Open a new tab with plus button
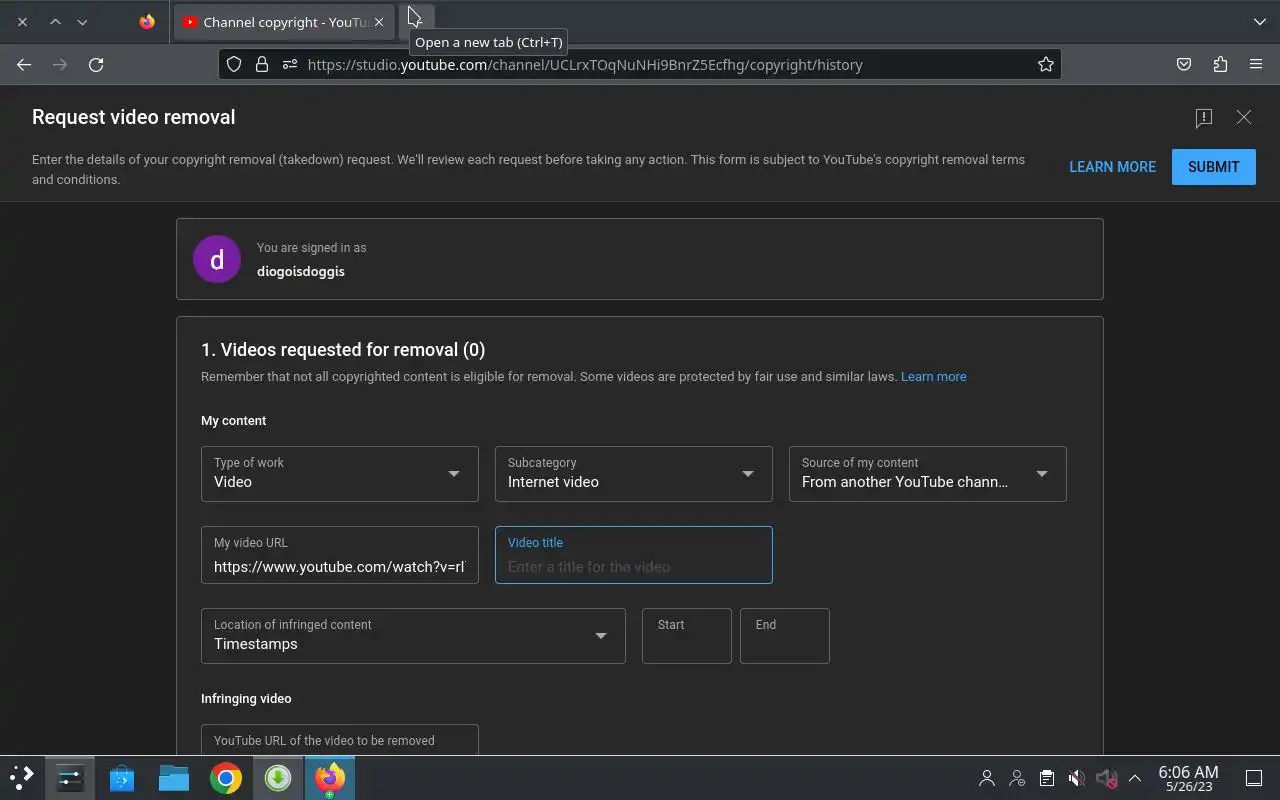This screenshot has width=1280, height=800. 416,21
